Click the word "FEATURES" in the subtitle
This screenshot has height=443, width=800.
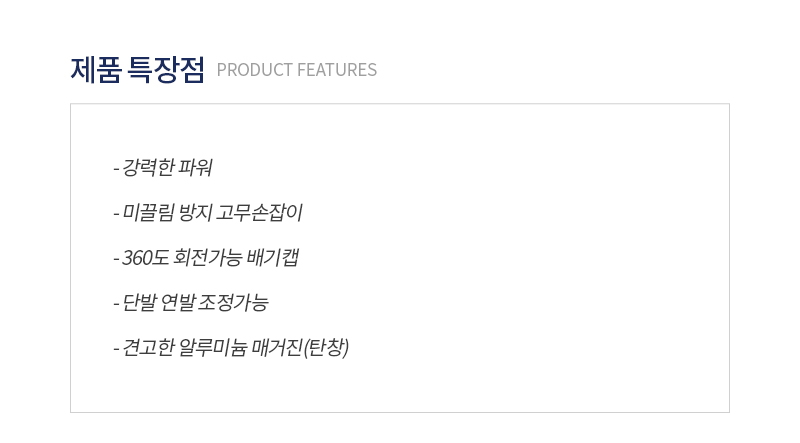tap(337, 70)
